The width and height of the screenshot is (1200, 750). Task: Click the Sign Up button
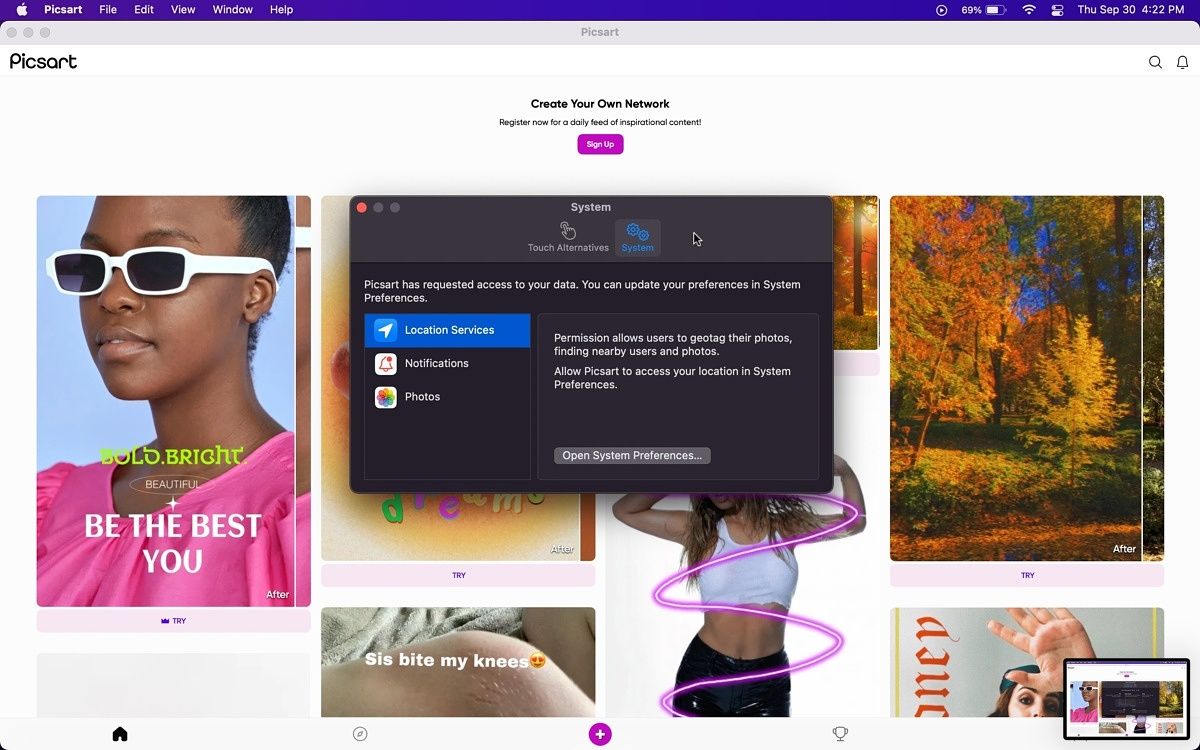(x=600, y=144)
